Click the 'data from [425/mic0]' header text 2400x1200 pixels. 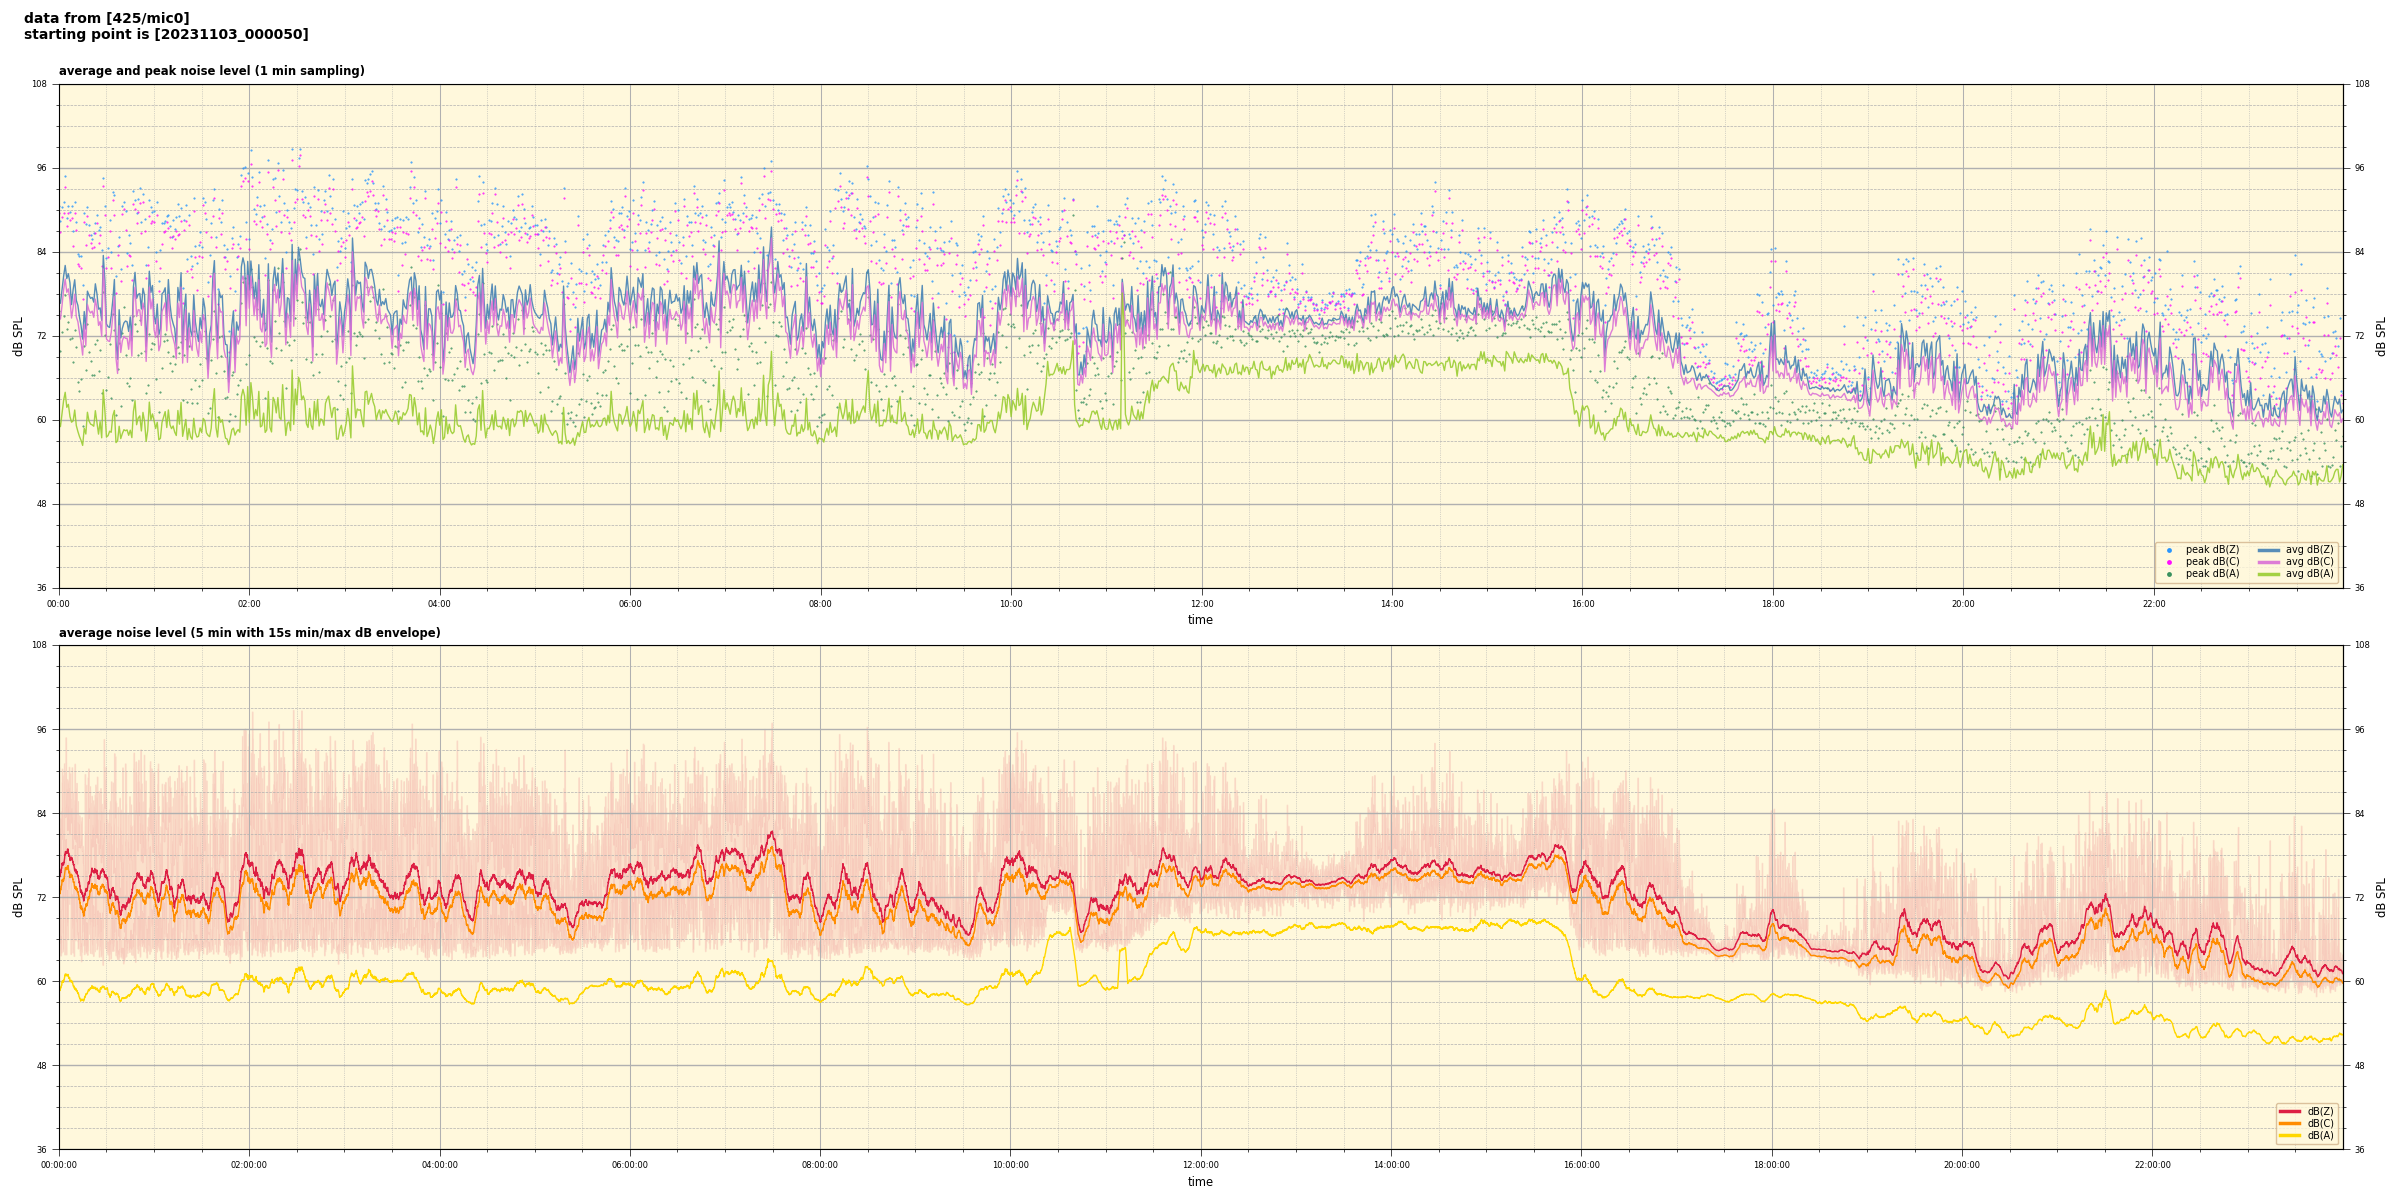click(106, 18)
